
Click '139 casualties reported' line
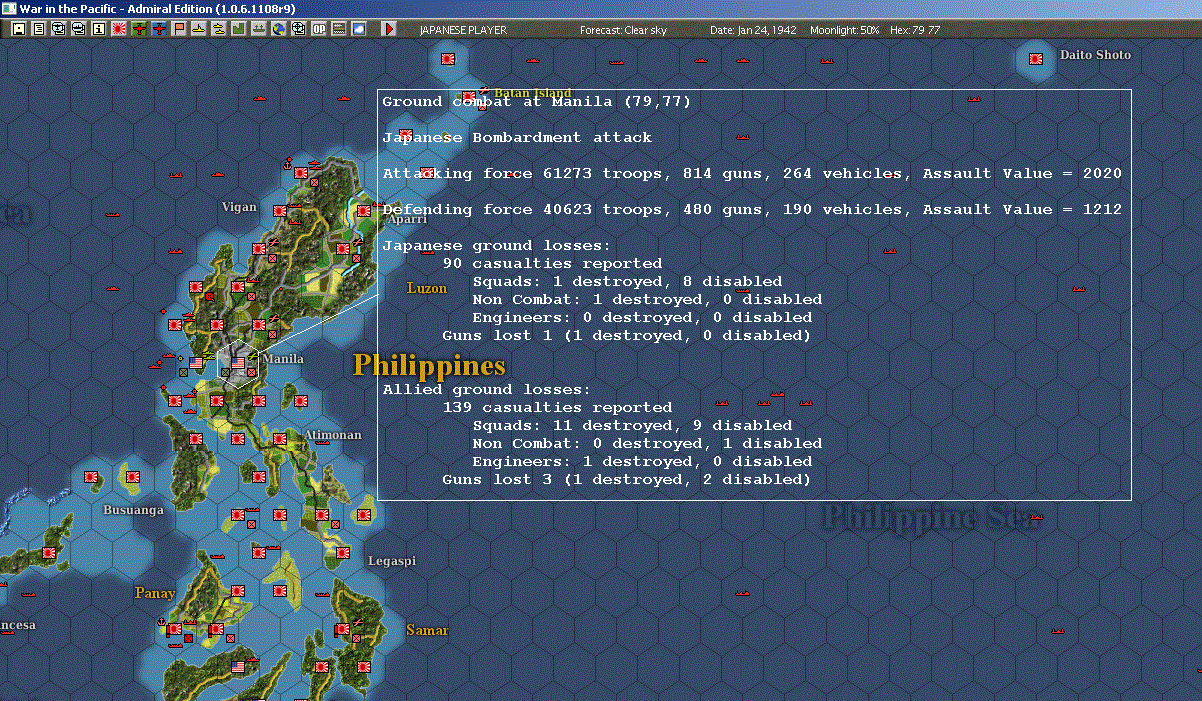pyautogui.click(x=557, y=407)
